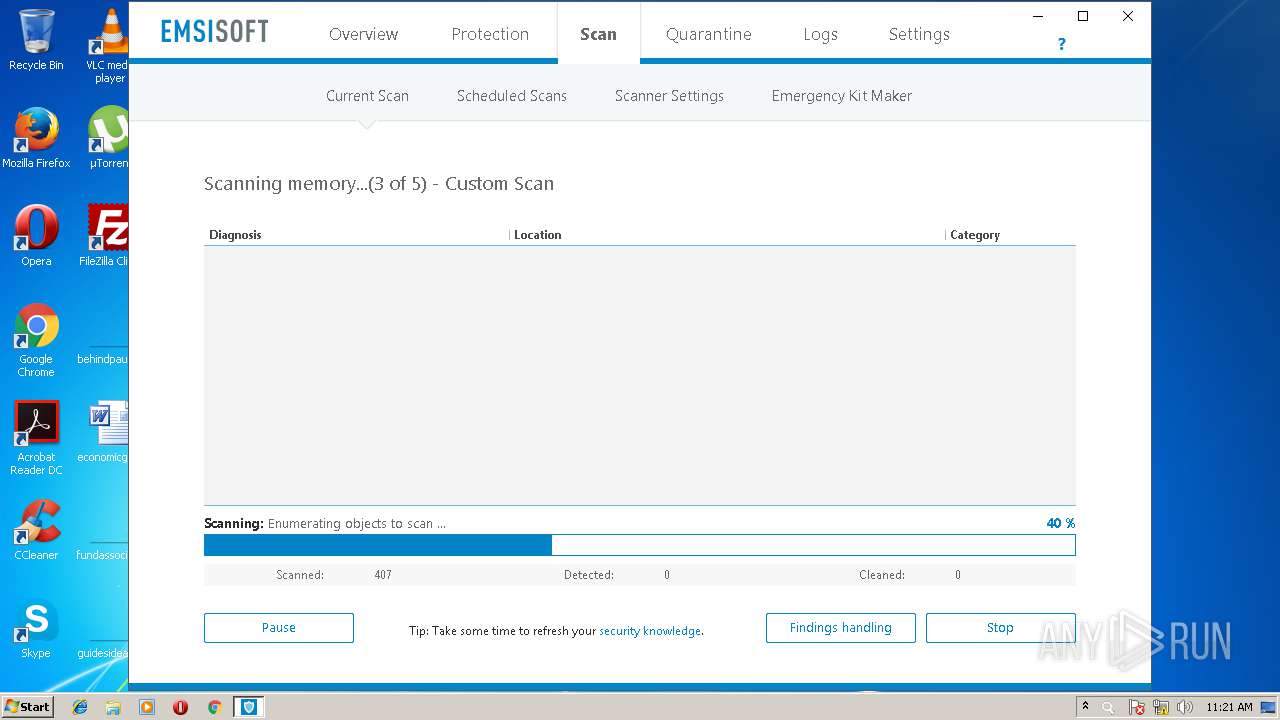Click the Emsisoft logo
1280x720 pixels.
tap(215, 32)
